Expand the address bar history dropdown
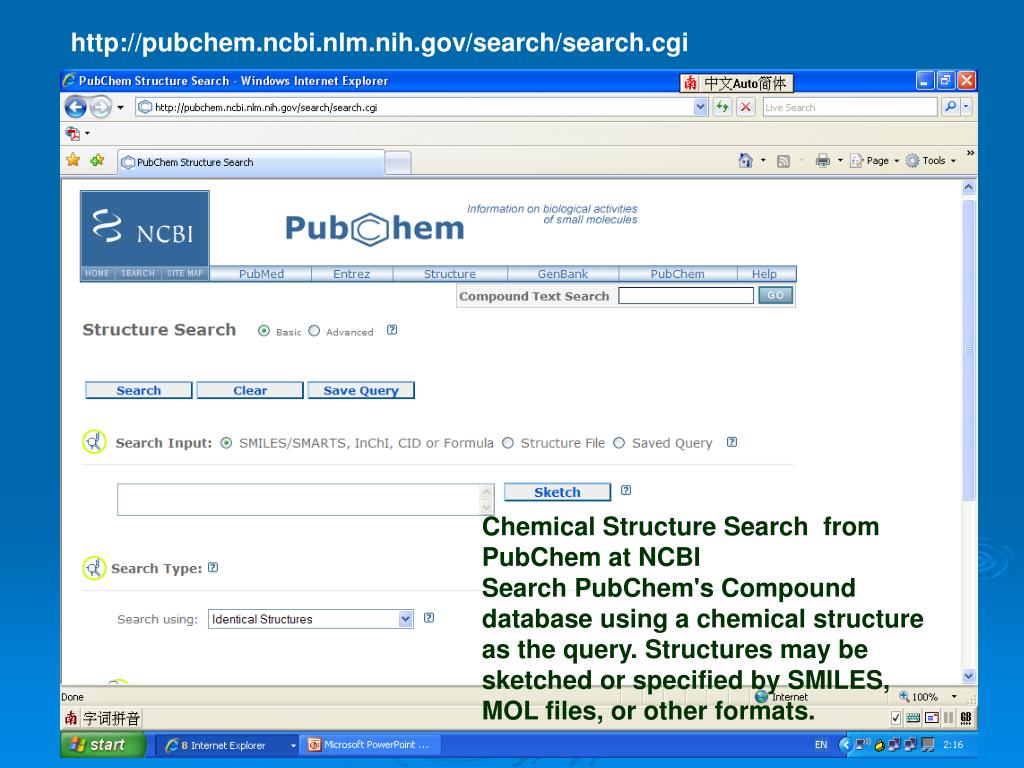1024x768 pixels. point(700,107)
